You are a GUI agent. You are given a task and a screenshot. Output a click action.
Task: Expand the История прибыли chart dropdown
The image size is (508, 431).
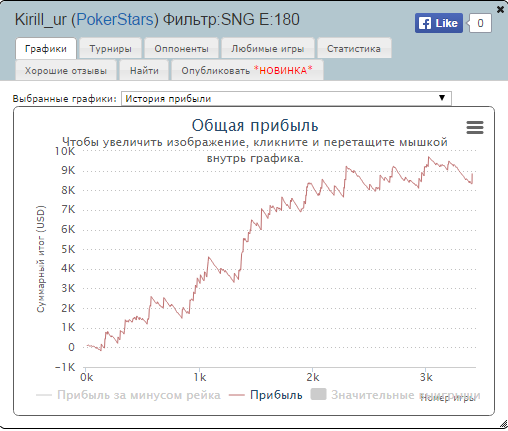click(x=286, y=99)
